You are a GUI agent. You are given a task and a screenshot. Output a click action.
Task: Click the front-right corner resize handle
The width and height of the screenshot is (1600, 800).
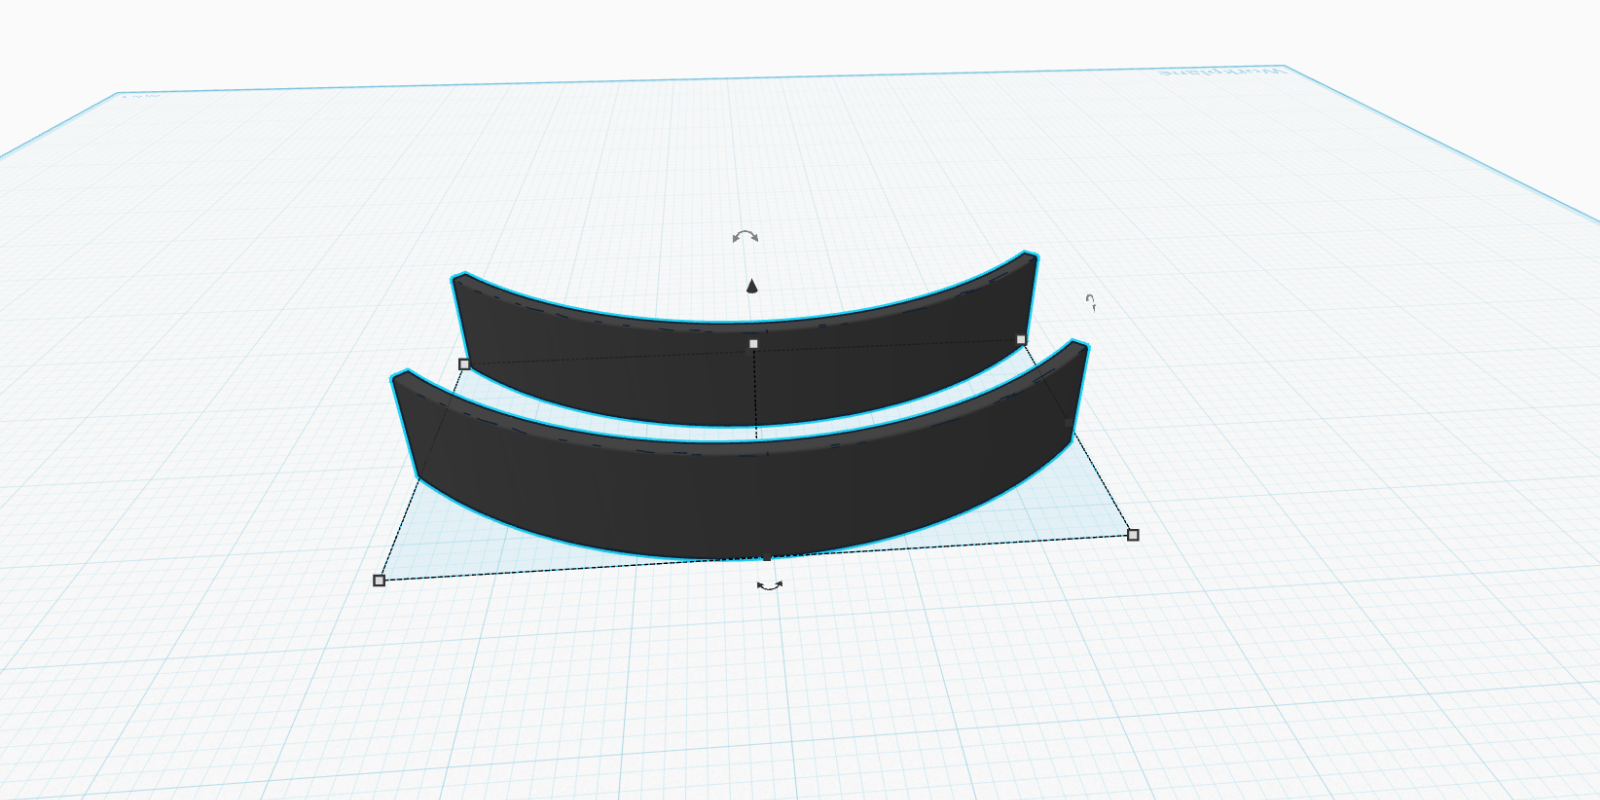(x=1133, y=535)
